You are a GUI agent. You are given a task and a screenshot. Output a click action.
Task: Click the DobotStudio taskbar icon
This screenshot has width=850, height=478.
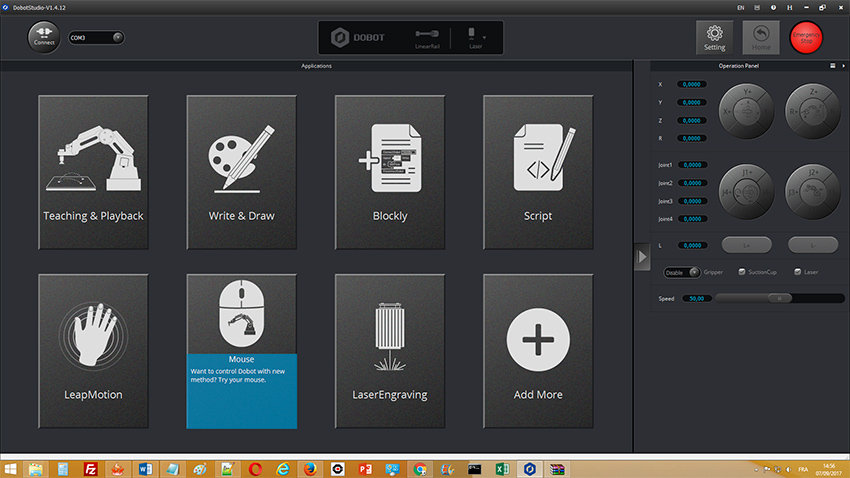pyautogui.click(x=530, y=469)
